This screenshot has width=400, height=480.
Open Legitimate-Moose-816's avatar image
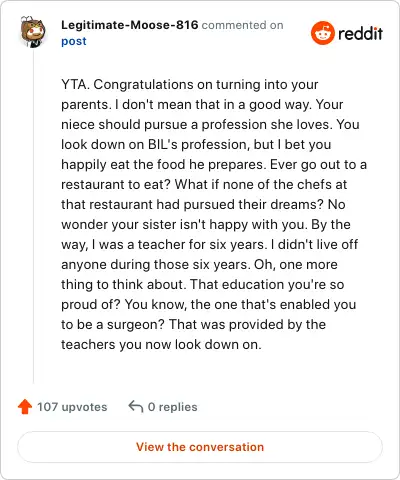point(33,32)
